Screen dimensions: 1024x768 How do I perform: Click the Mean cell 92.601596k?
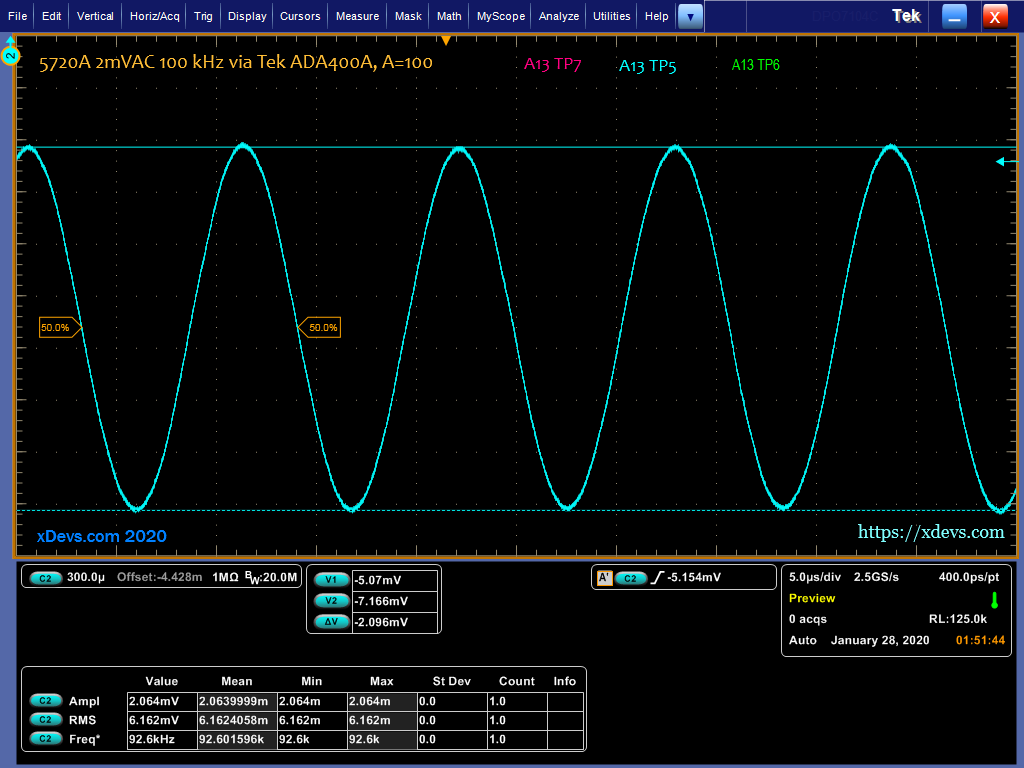coord(237,739)
